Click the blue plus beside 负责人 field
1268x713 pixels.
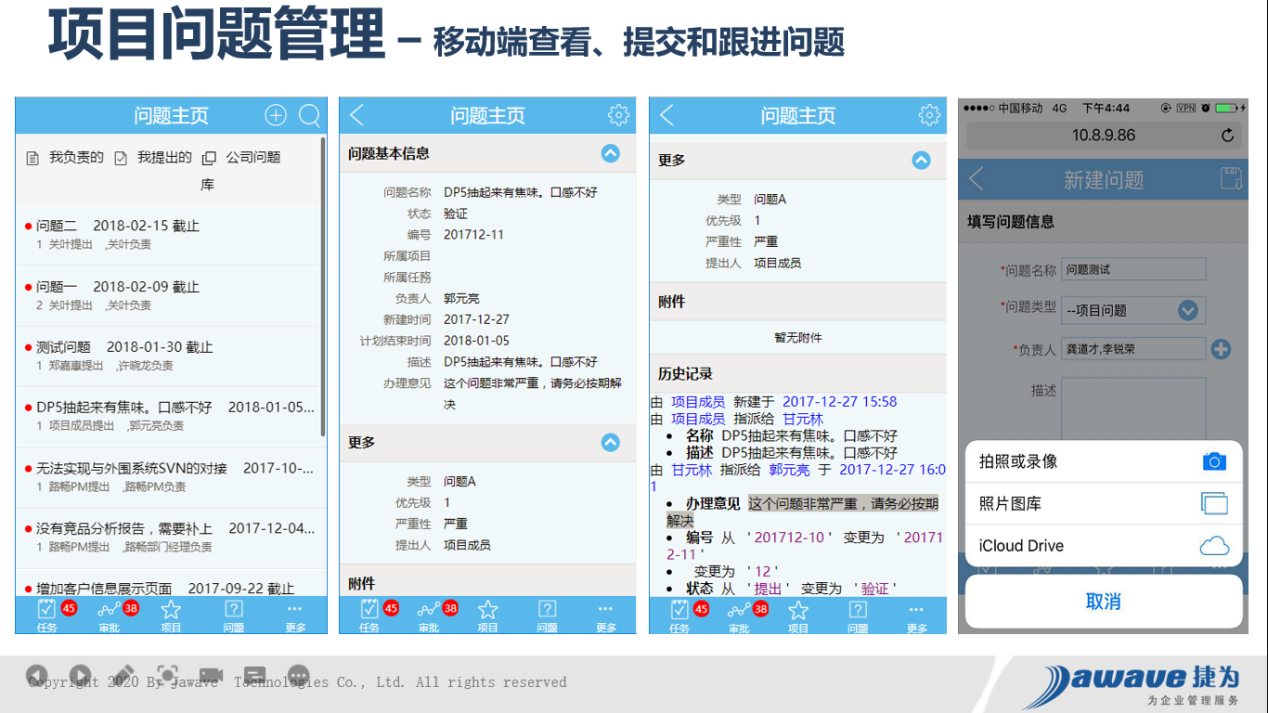pos(1220,349)
